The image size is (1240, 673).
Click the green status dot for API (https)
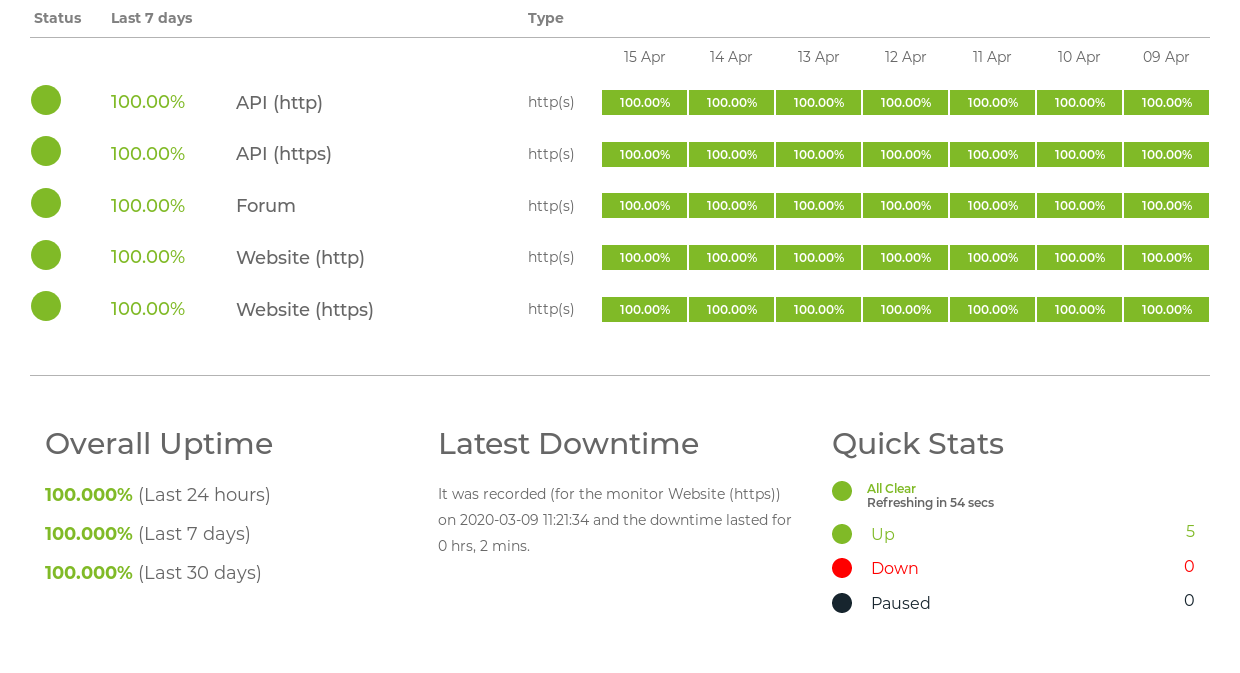coord(46,151)
